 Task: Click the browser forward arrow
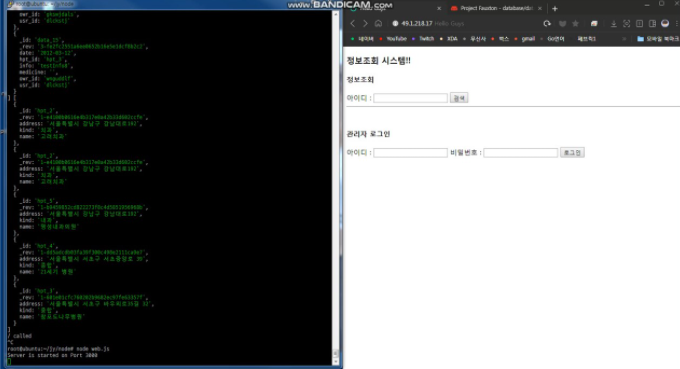365,23
